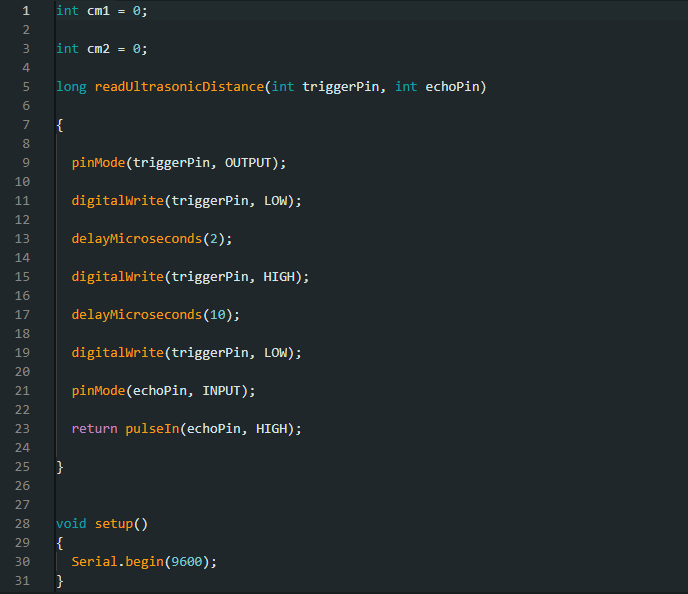Click the 'int cm2 = 0;' declaration
The height and width of the screenshot is (594, 688).
click(x=102, y=49)
